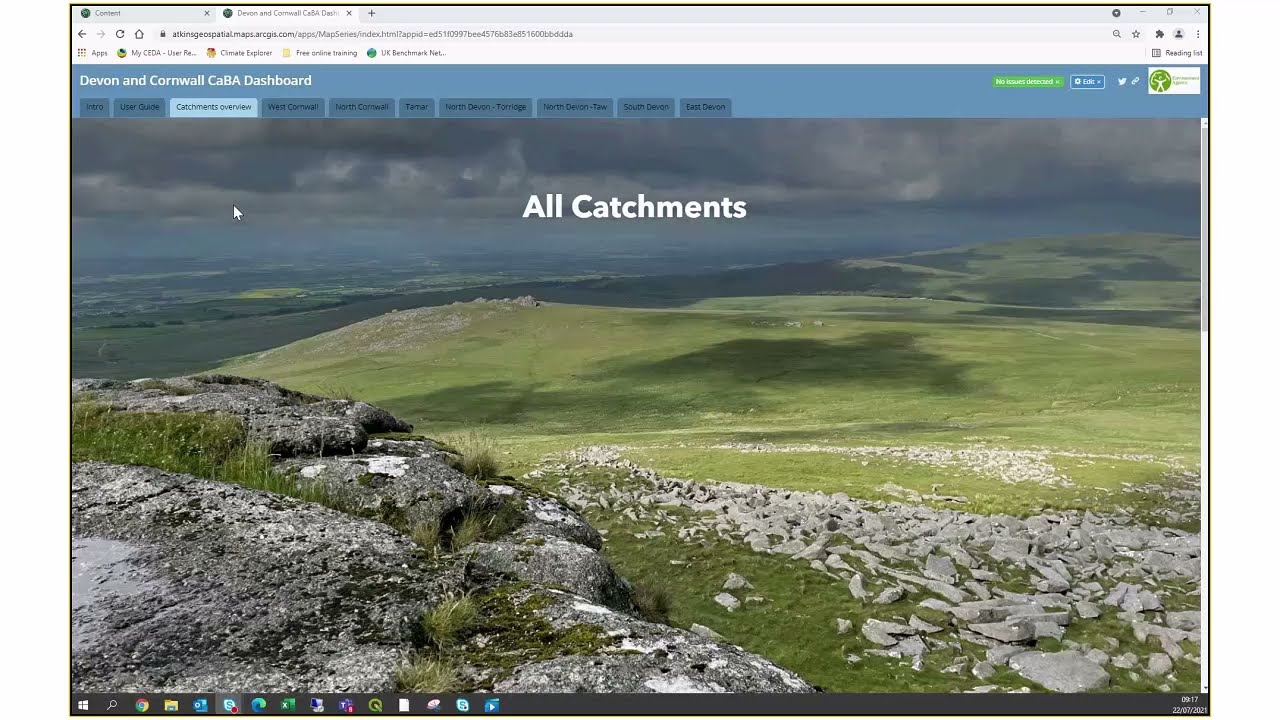This screenshot has width=1280, height=720.
Task: Reload the current page
Action: [120, 34]
